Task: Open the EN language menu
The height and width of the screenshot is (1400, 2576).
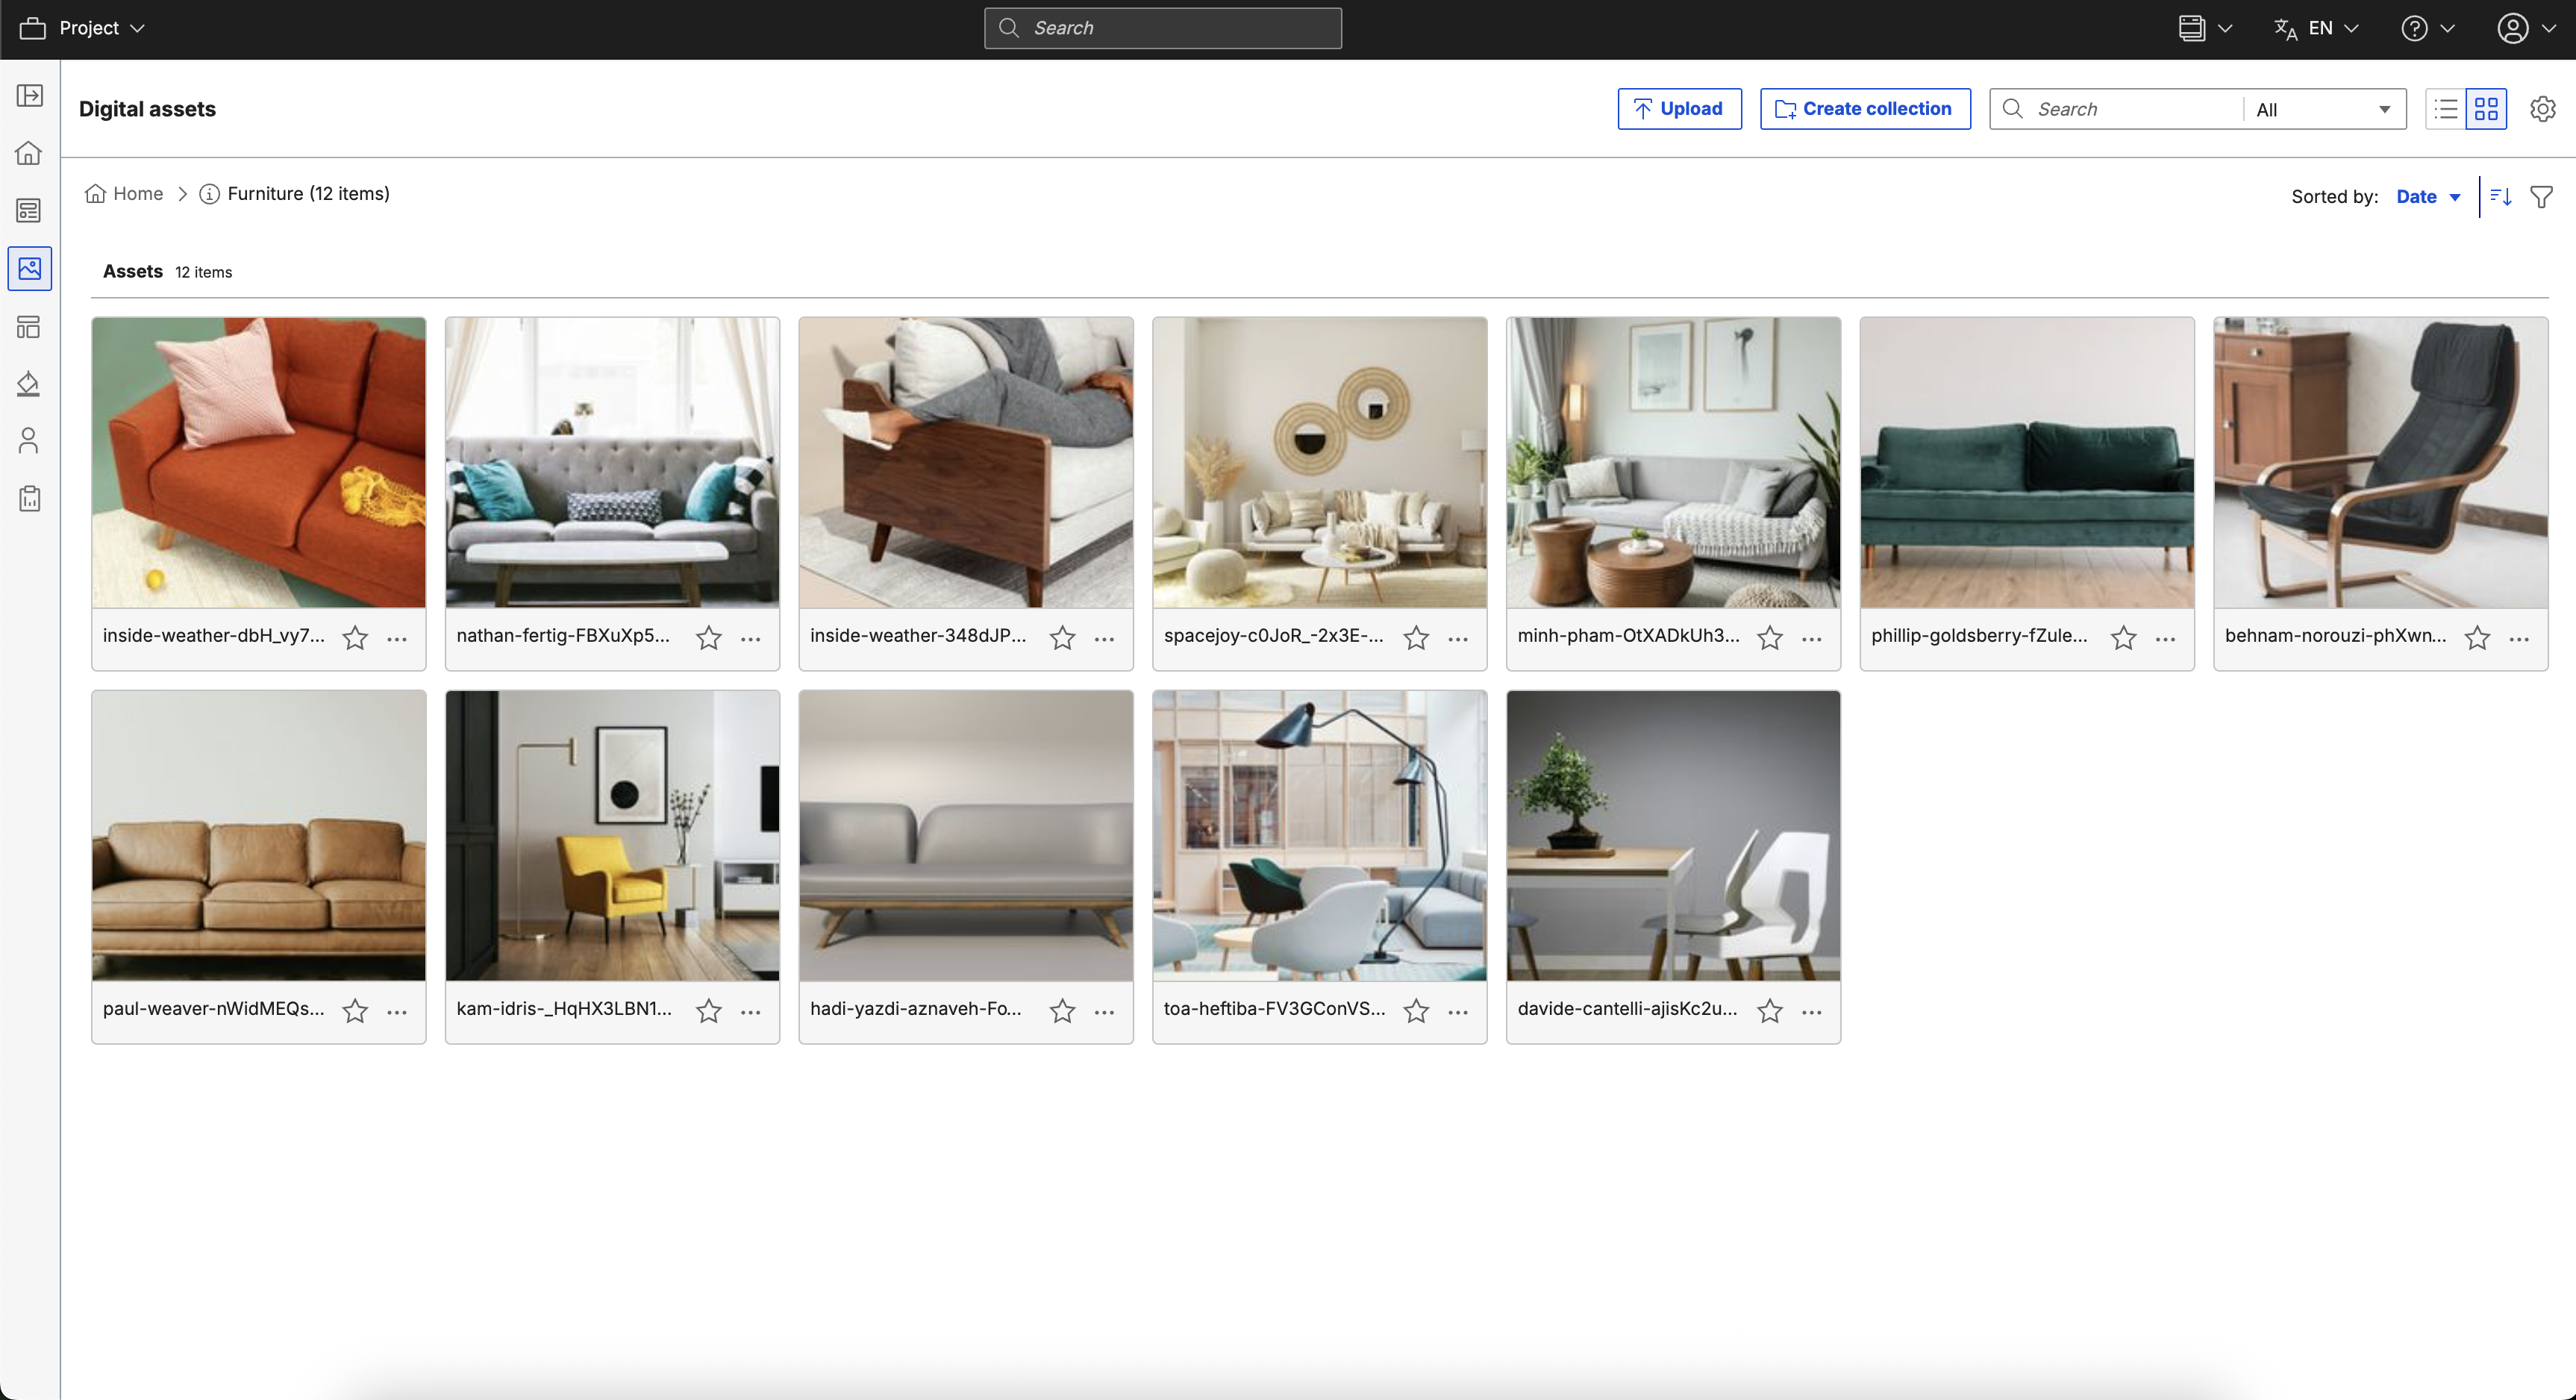Action: coord(2316,28)
